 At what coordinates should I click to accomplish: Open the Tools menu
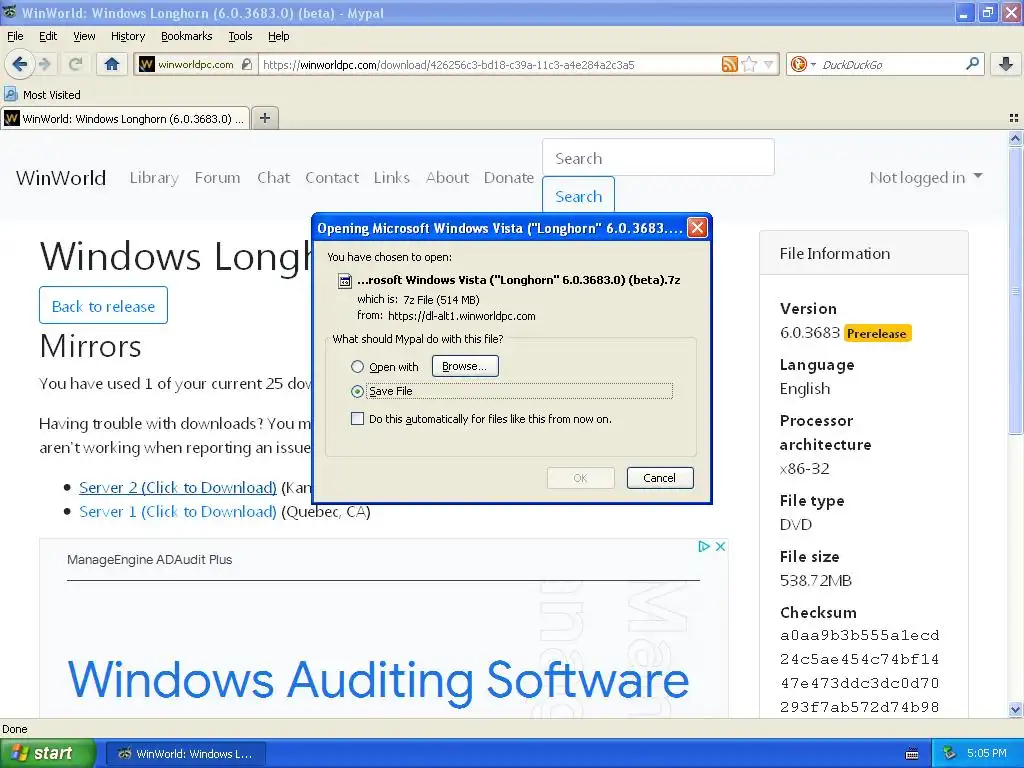pos(240,36)
